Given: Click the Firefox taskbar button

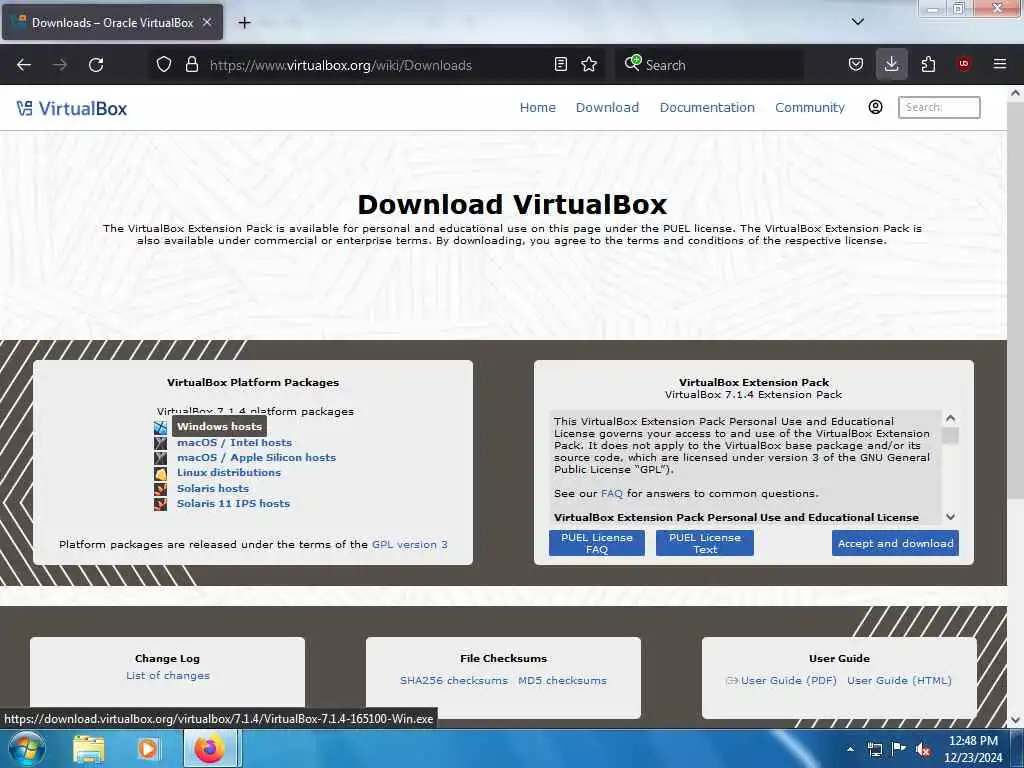Looking at the screenshot, I should tap(209, 748).
